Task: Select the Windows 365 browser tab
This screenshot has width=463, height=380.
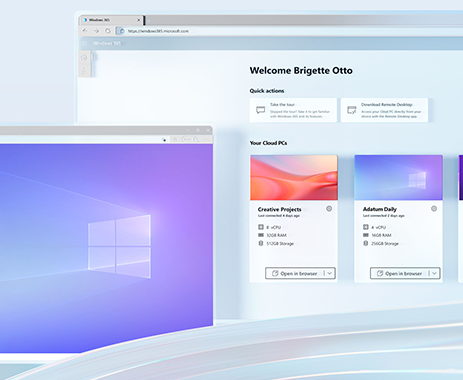Action: coord(111,20)
